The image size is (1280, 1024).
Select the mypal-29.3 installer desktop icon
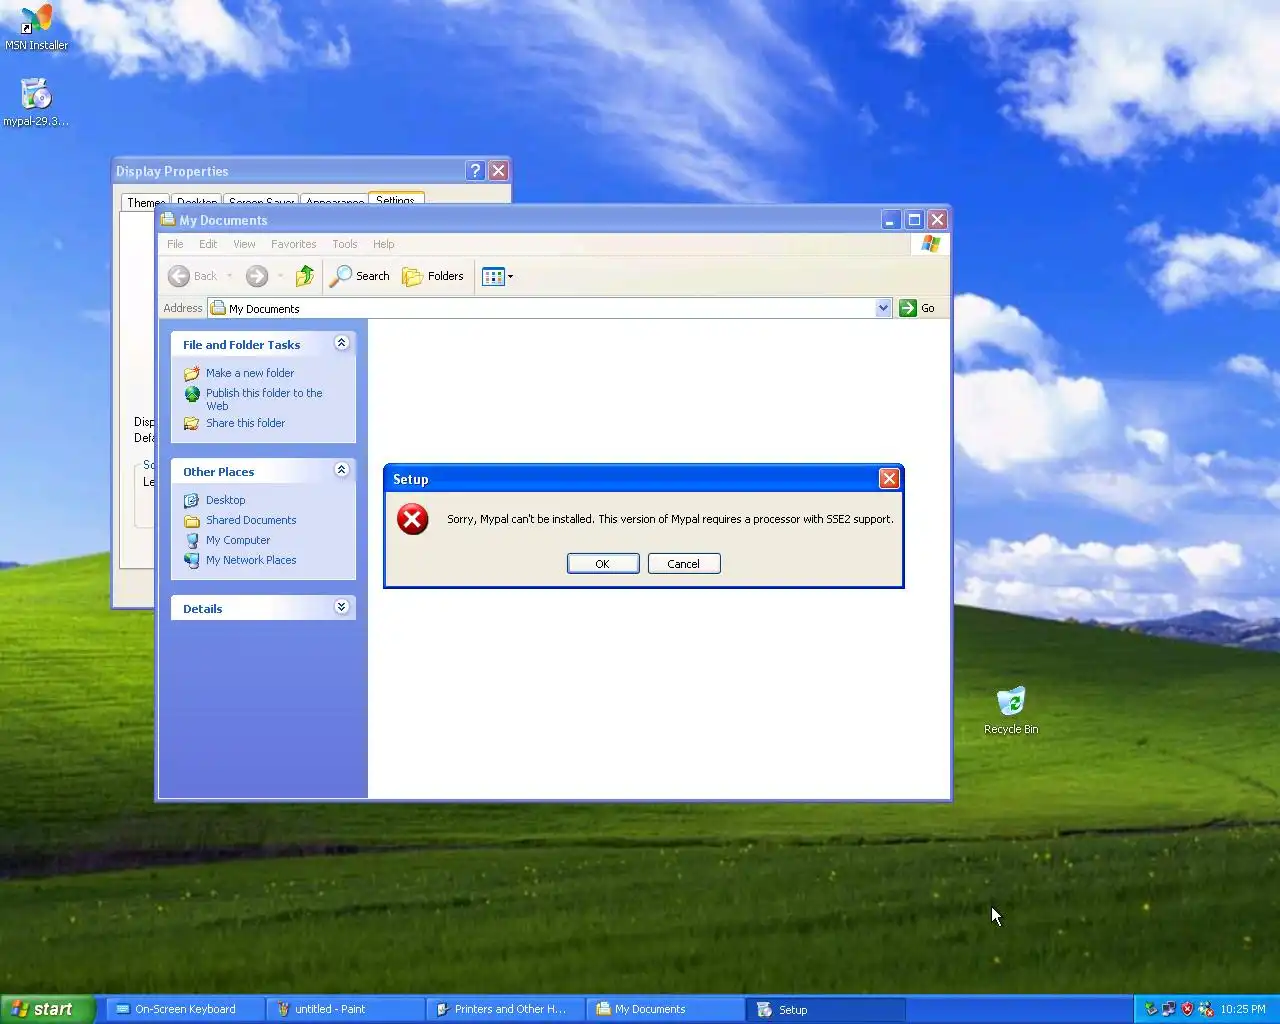pos(36,103)
